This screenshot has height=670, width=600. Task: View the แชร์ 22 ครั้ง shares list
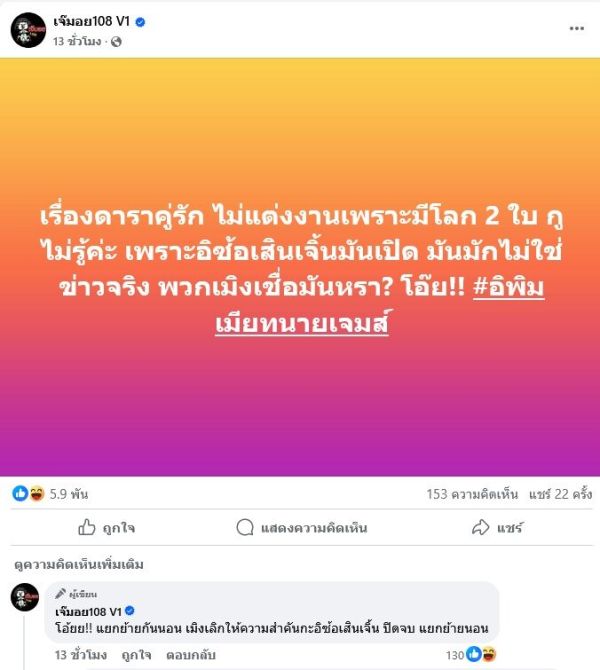(560, 494)
